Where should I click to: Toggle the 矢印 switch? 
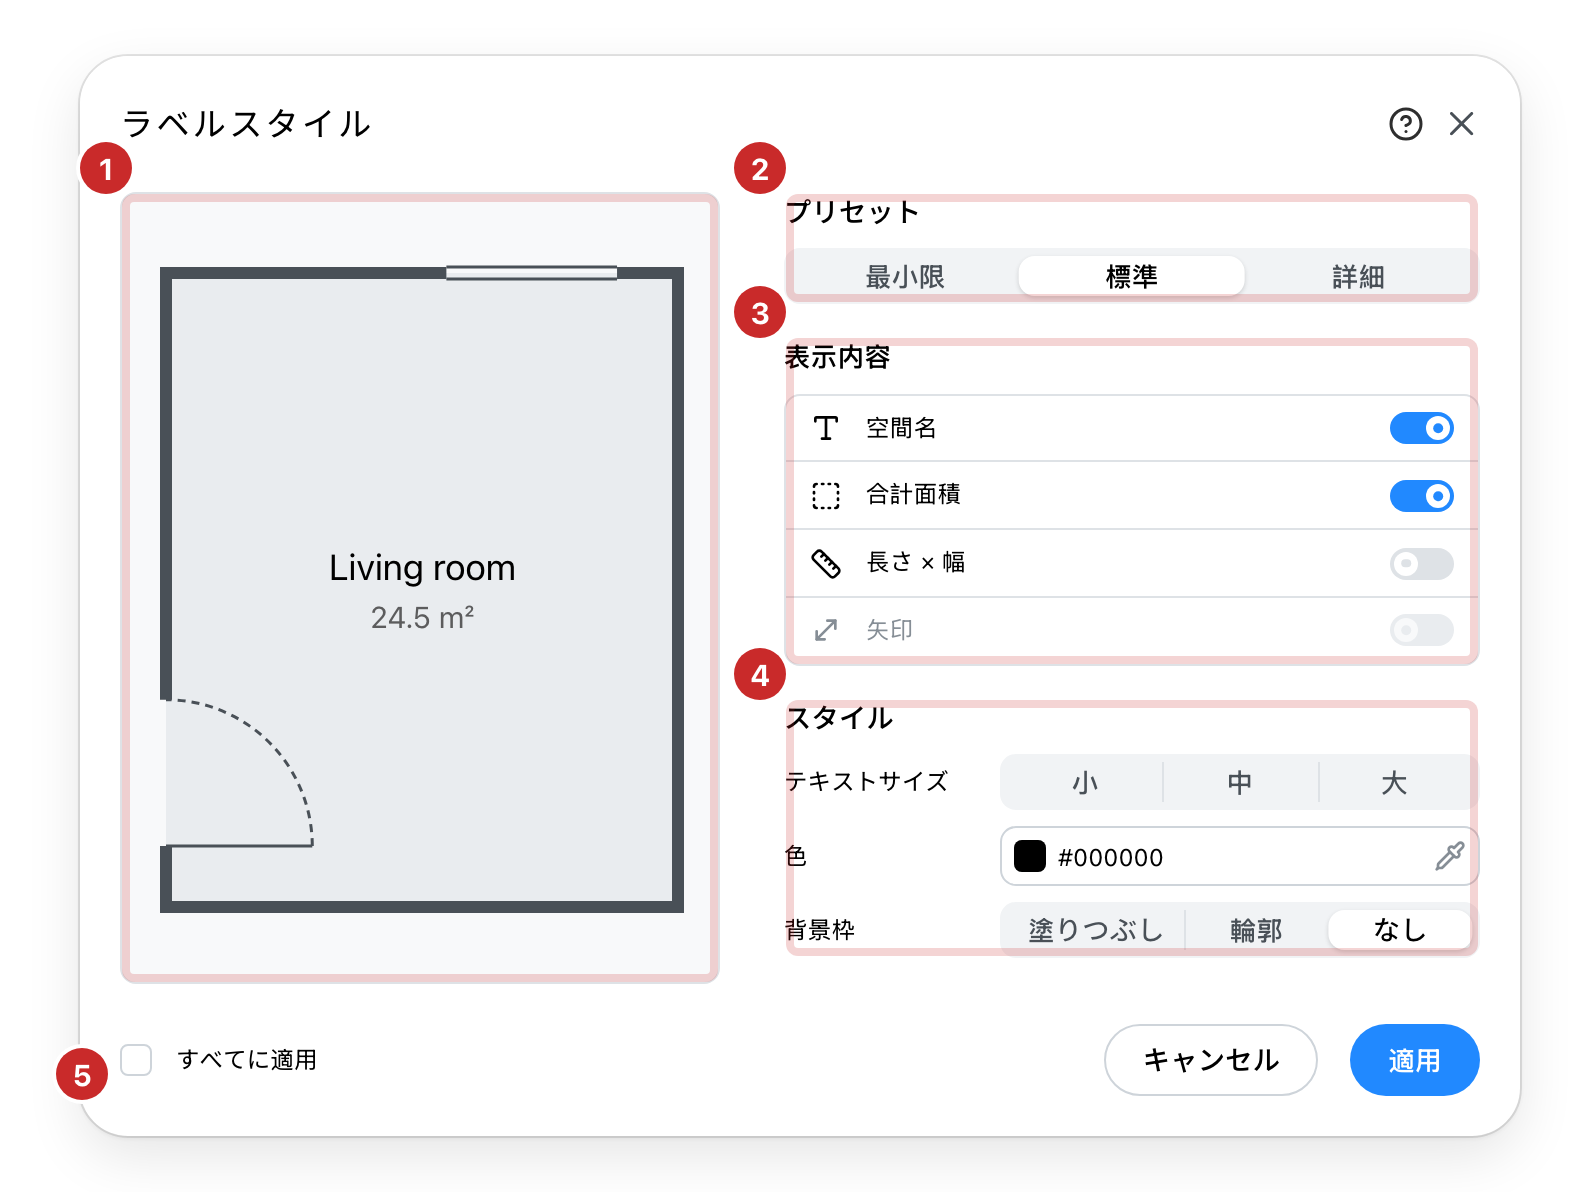[x=1421, y=630]
